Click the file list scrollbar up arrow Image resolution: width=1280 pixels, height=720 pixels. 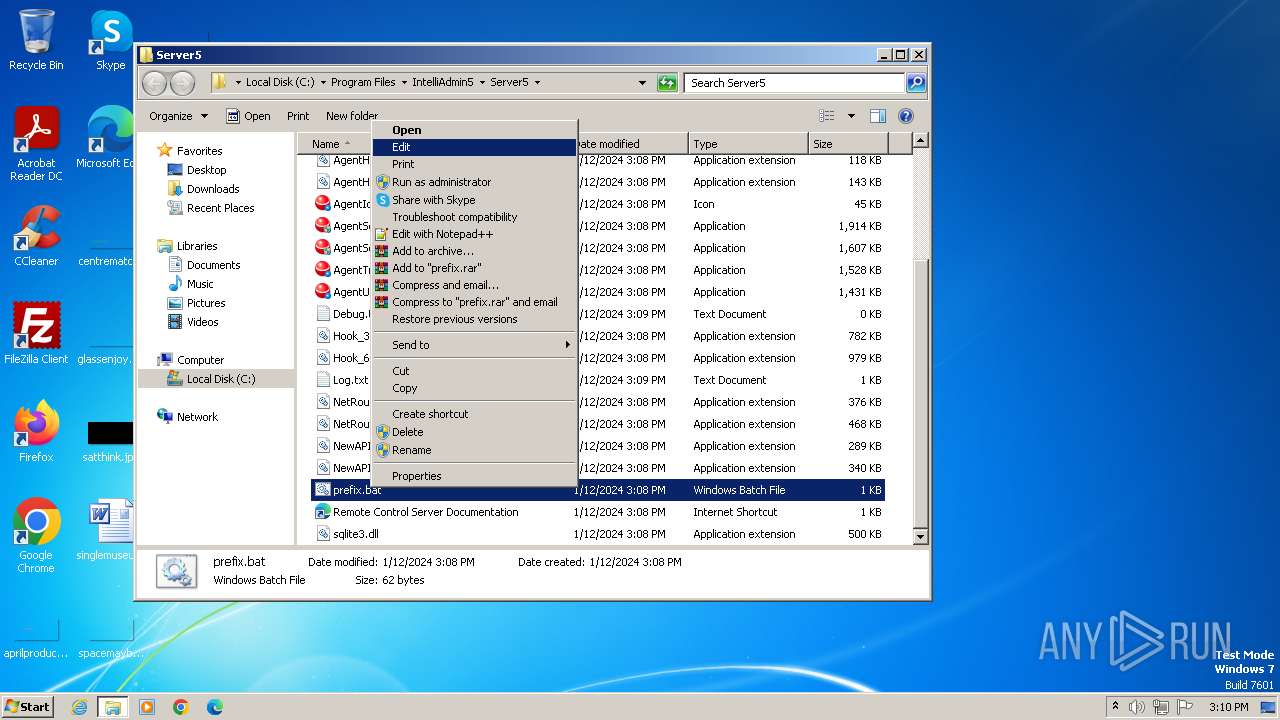(921, 141)
